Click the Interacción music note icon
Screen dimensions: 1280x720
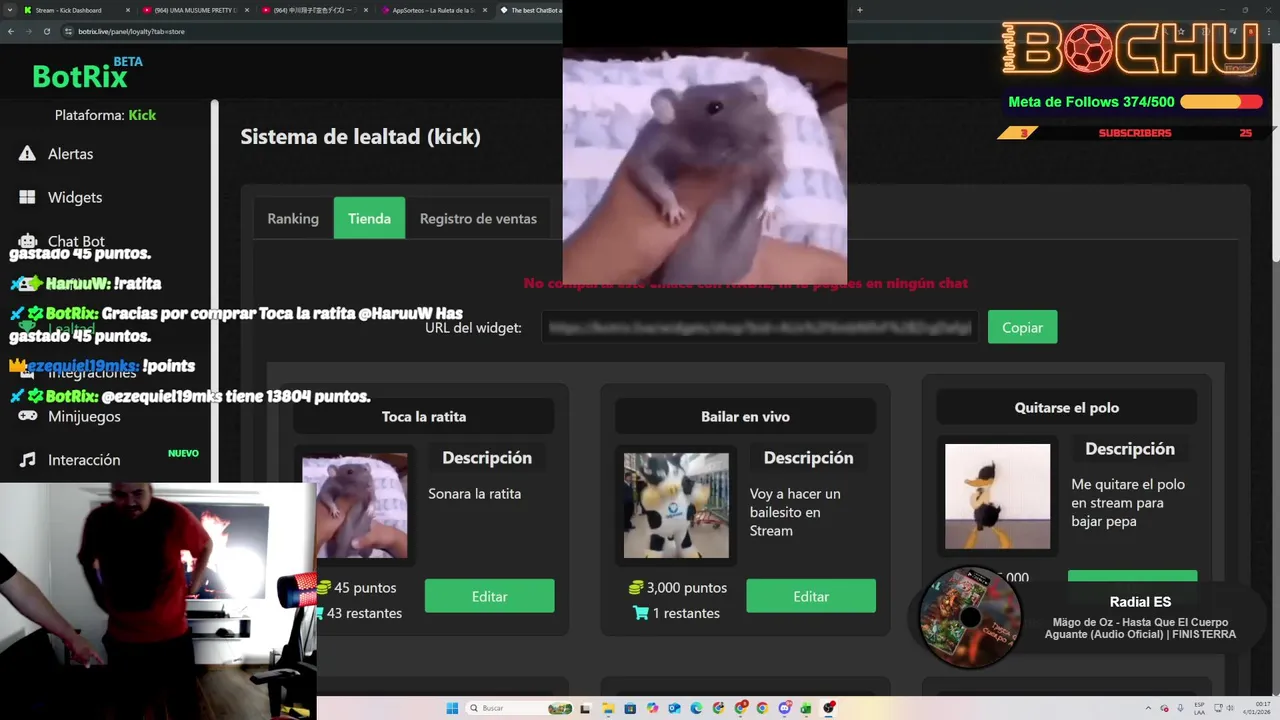(x=27, y=460)
